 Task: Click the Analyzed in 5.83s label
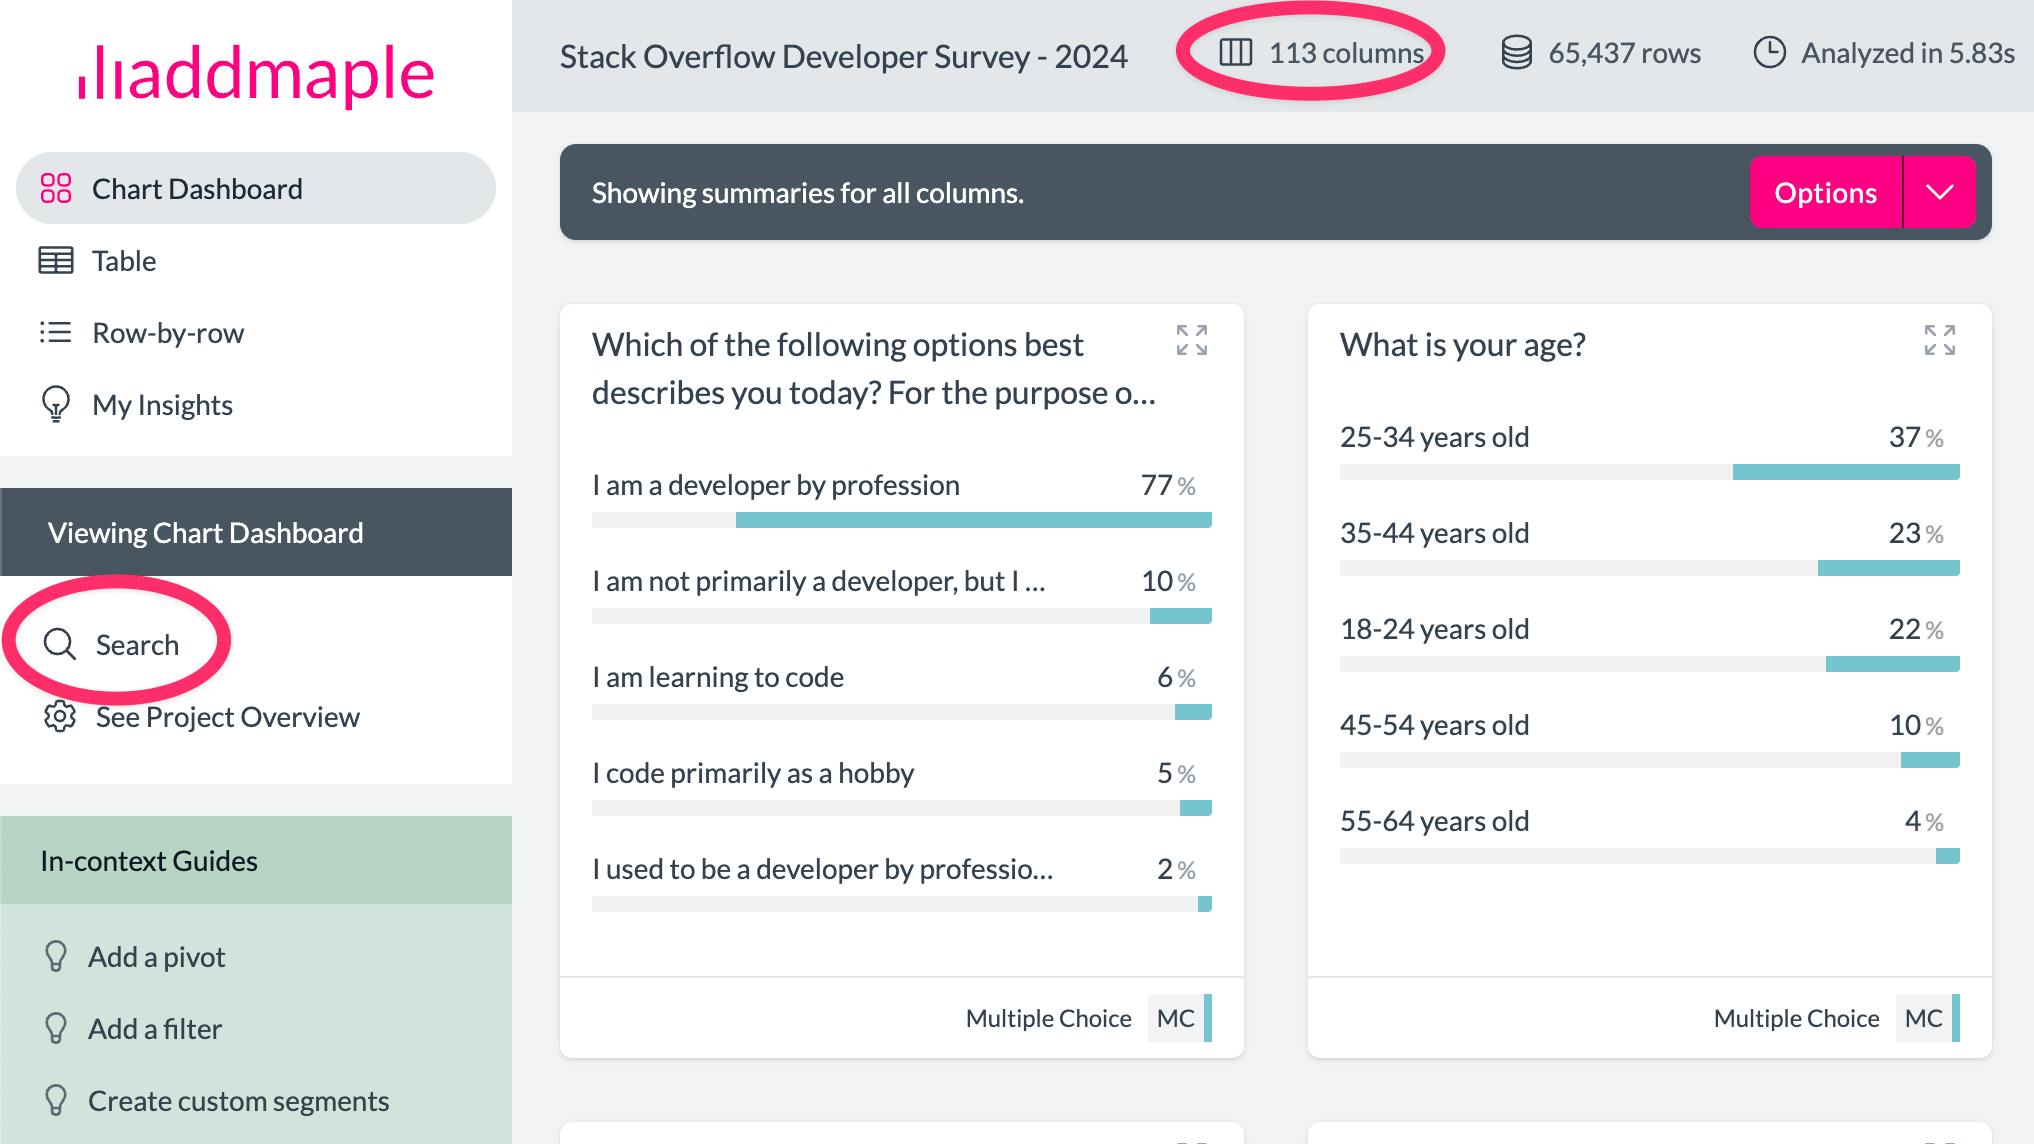point(1908,53)
